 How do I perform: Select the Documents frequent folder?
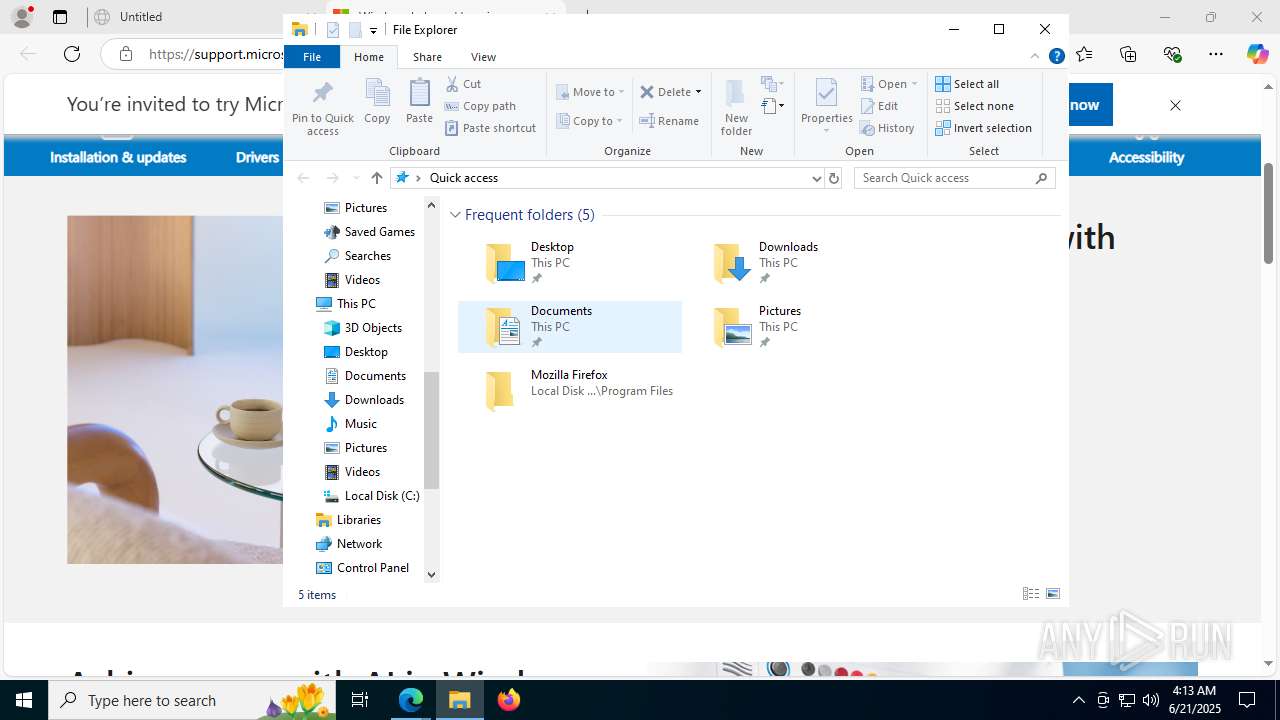(569, 327)
